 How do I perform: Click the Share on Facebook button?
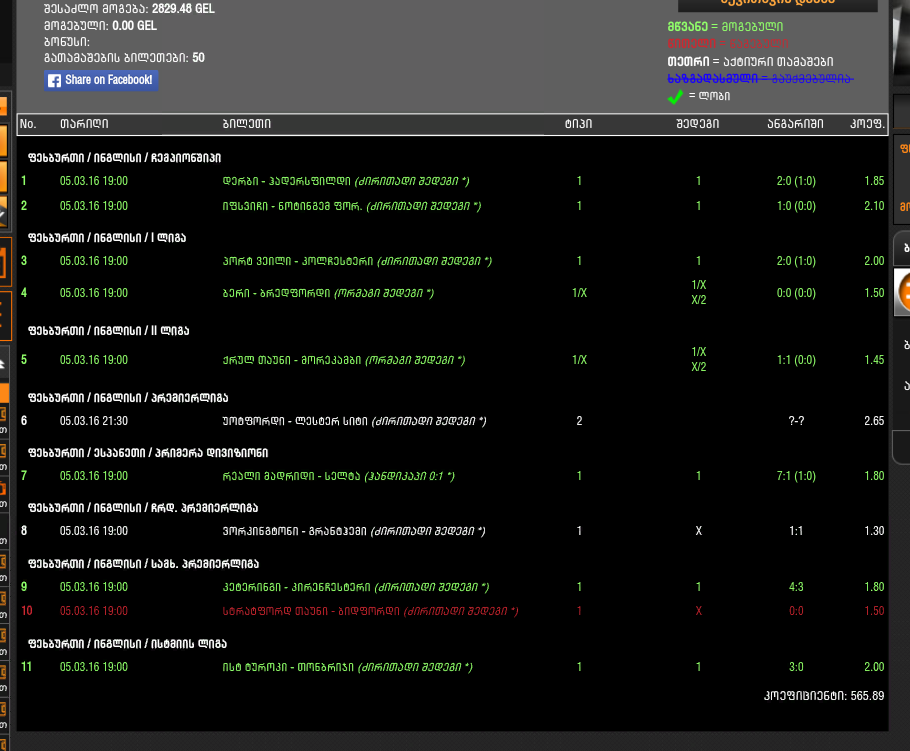[100, 80]
